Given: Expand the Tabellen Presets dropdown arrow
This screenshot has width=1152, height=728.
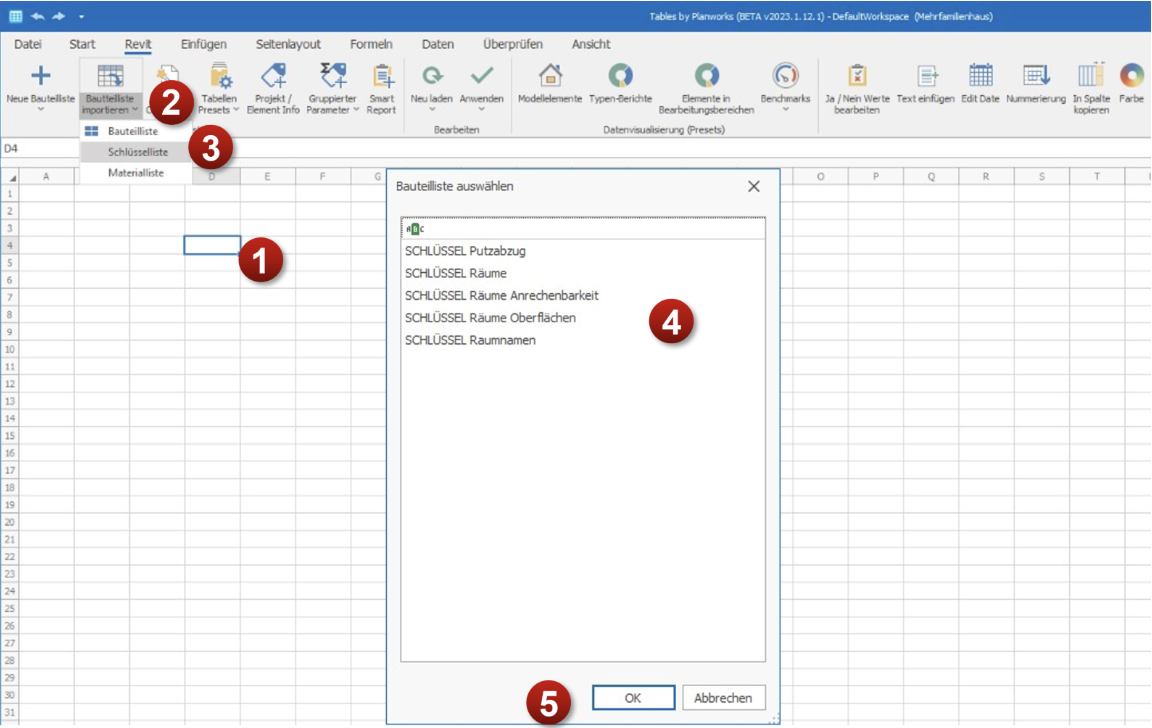Looking at the screenshot, I should [236, 110].
